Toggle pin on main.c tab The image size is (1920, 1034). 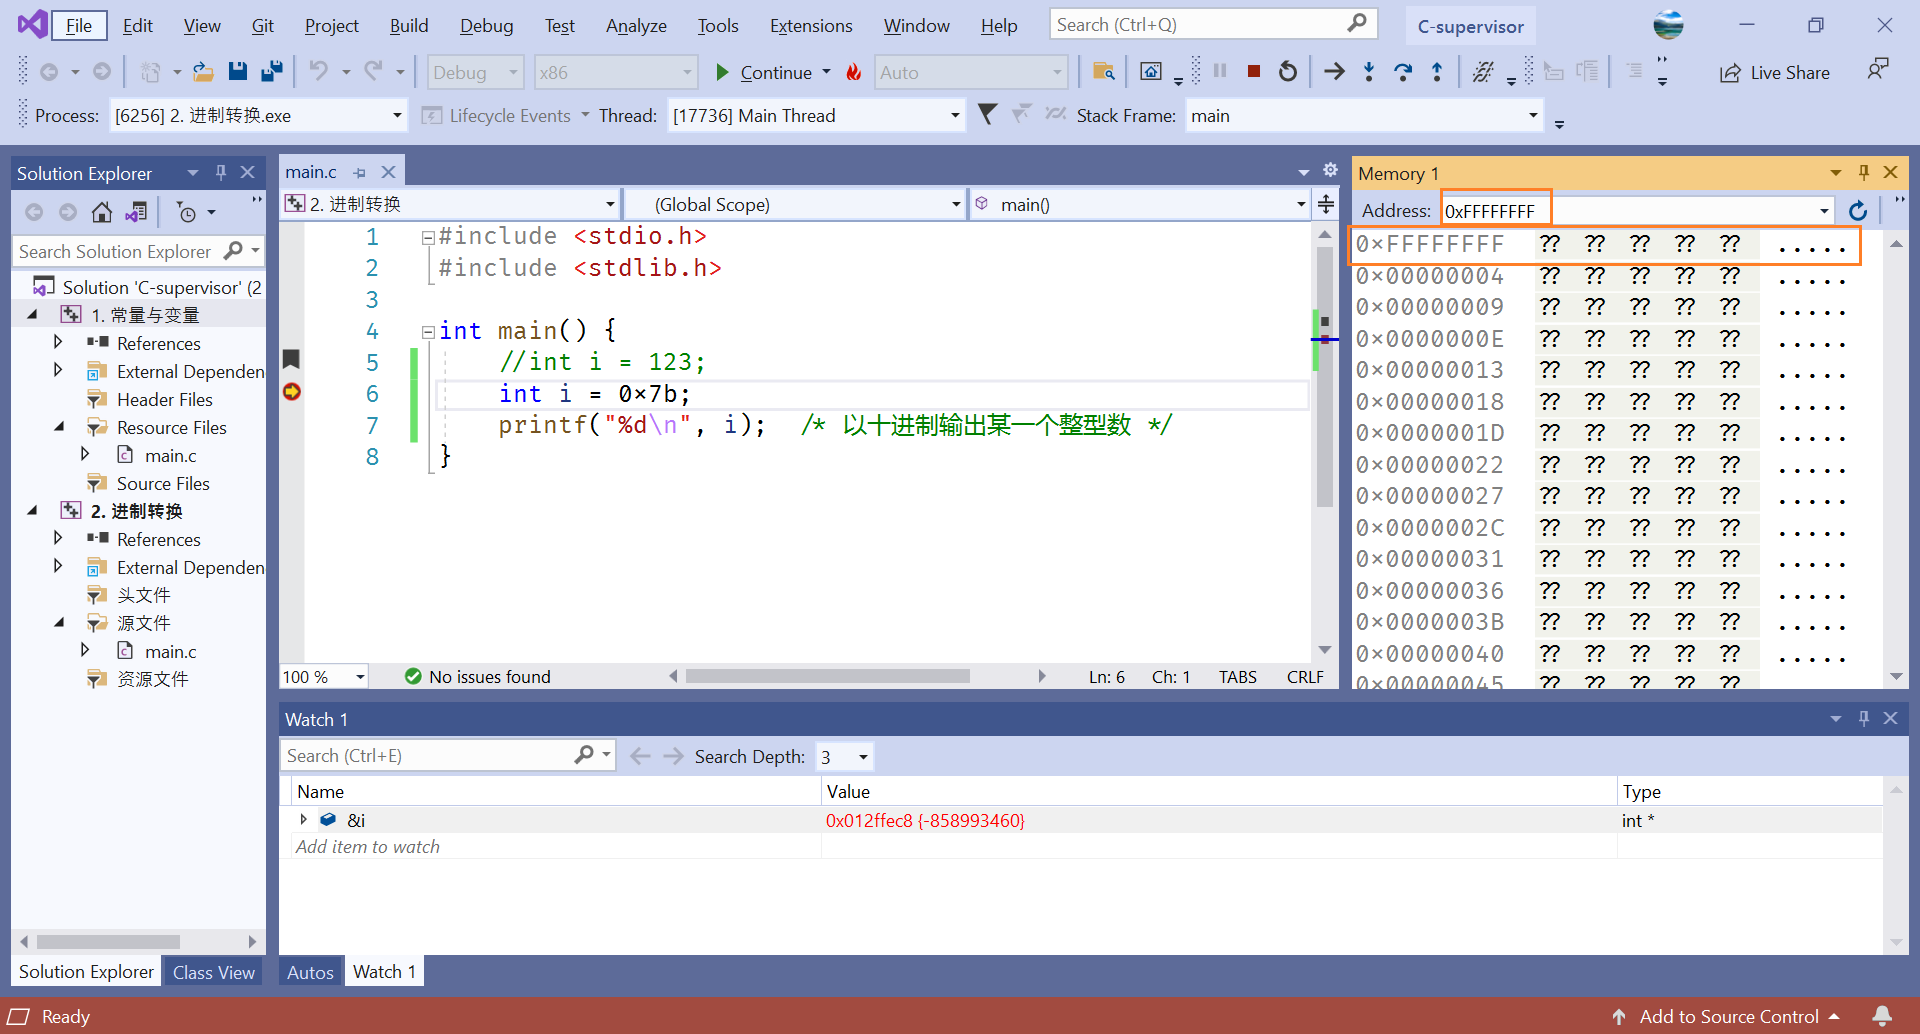point(360,173)
